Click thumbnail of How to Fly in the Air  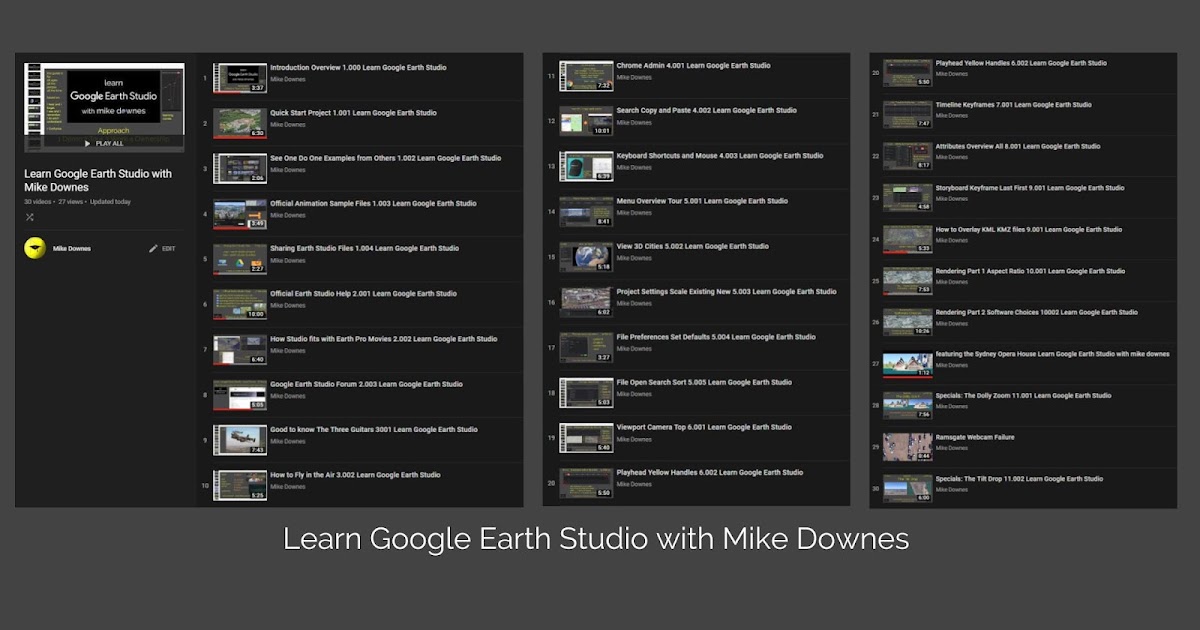[x=240, y=485]
